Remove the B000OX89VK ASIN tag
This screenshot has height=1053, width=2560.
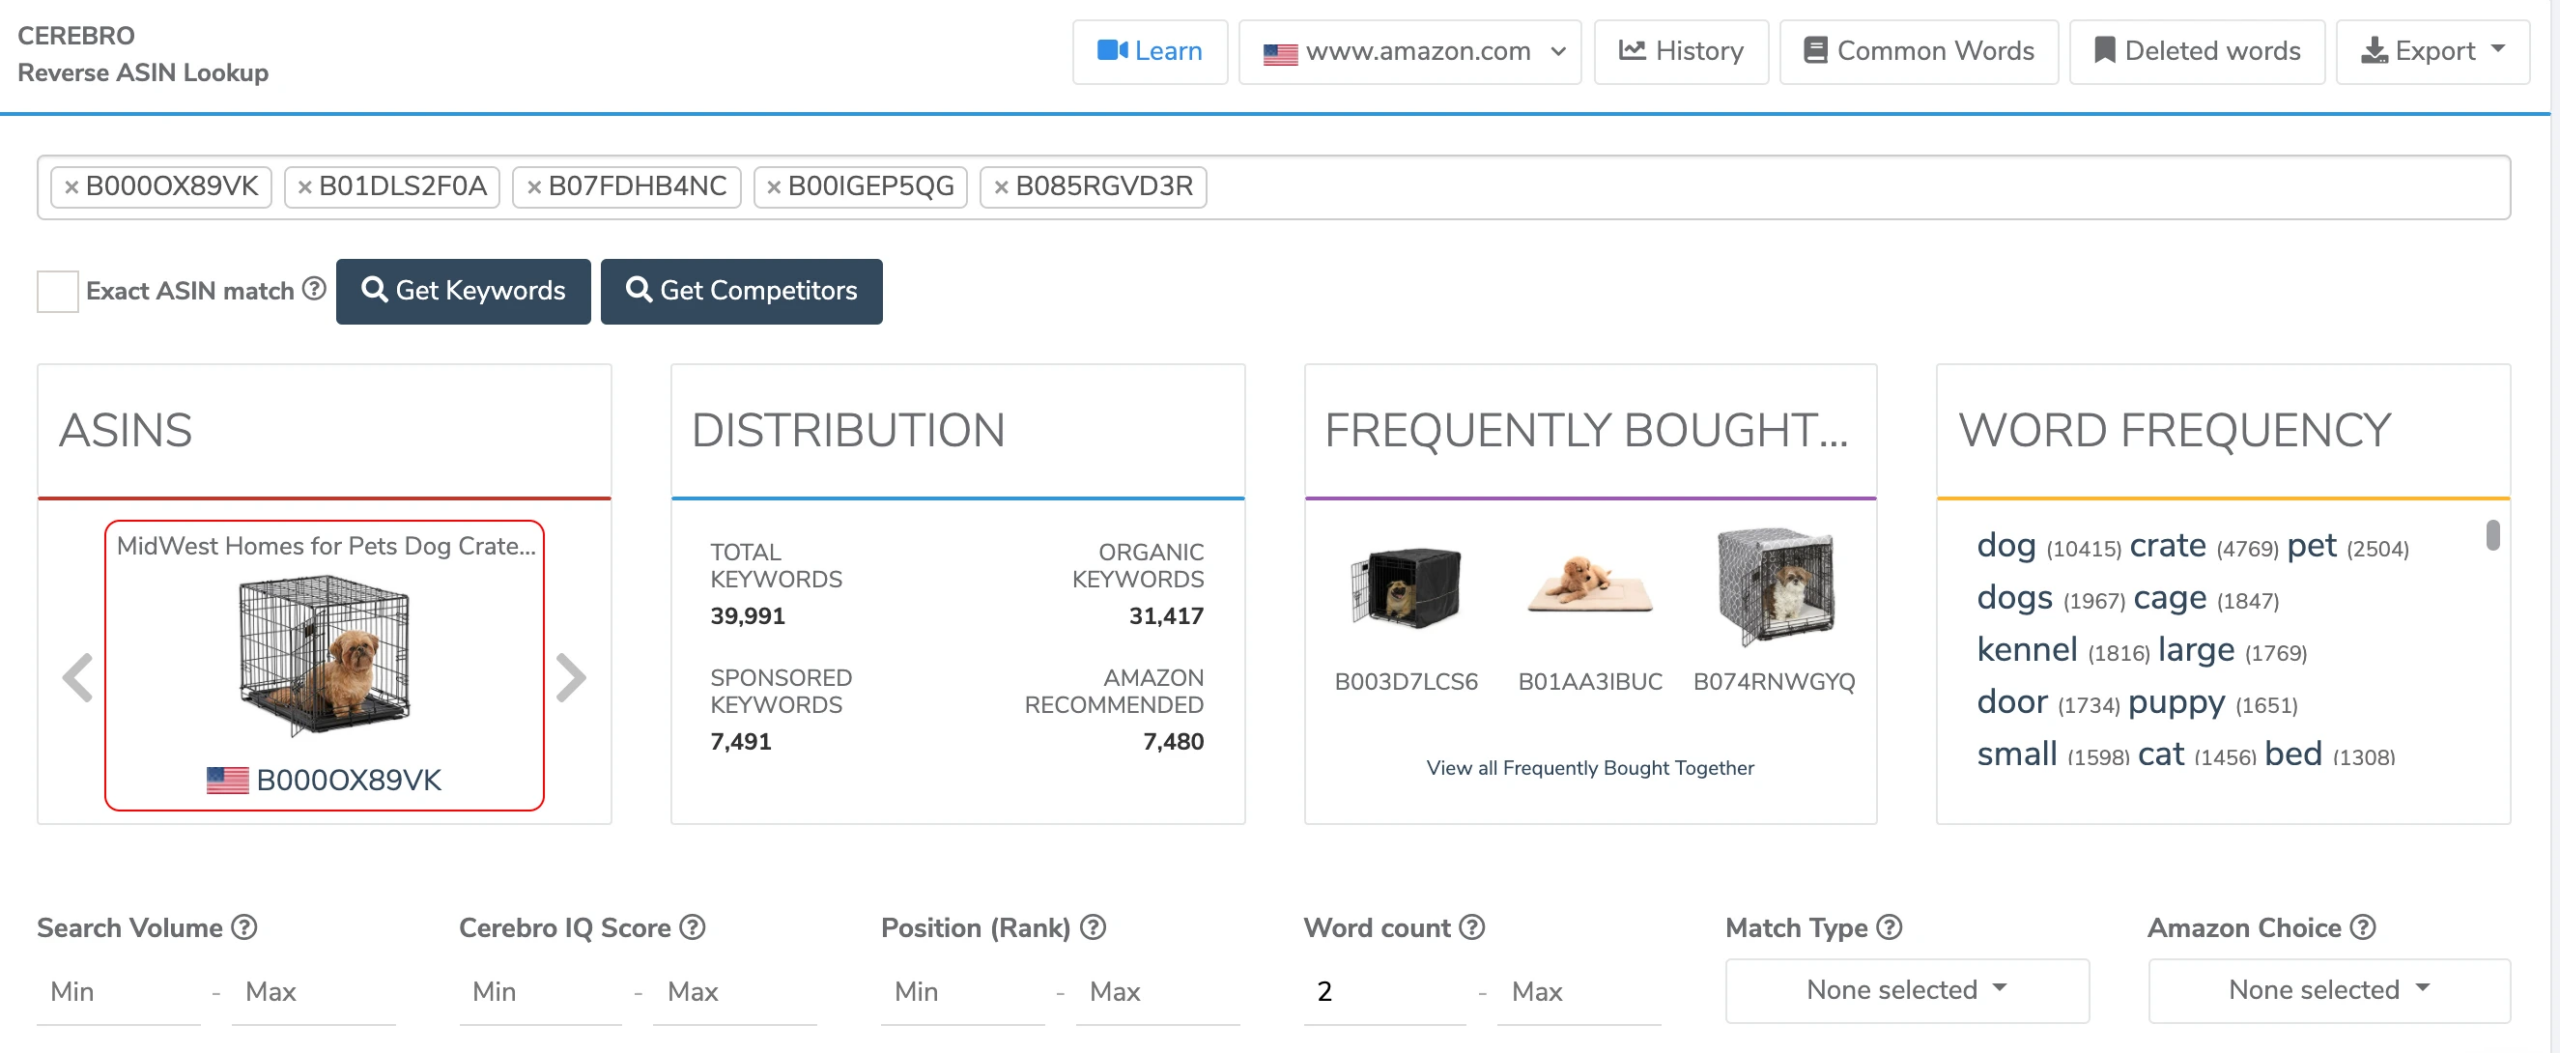point(71,187)
